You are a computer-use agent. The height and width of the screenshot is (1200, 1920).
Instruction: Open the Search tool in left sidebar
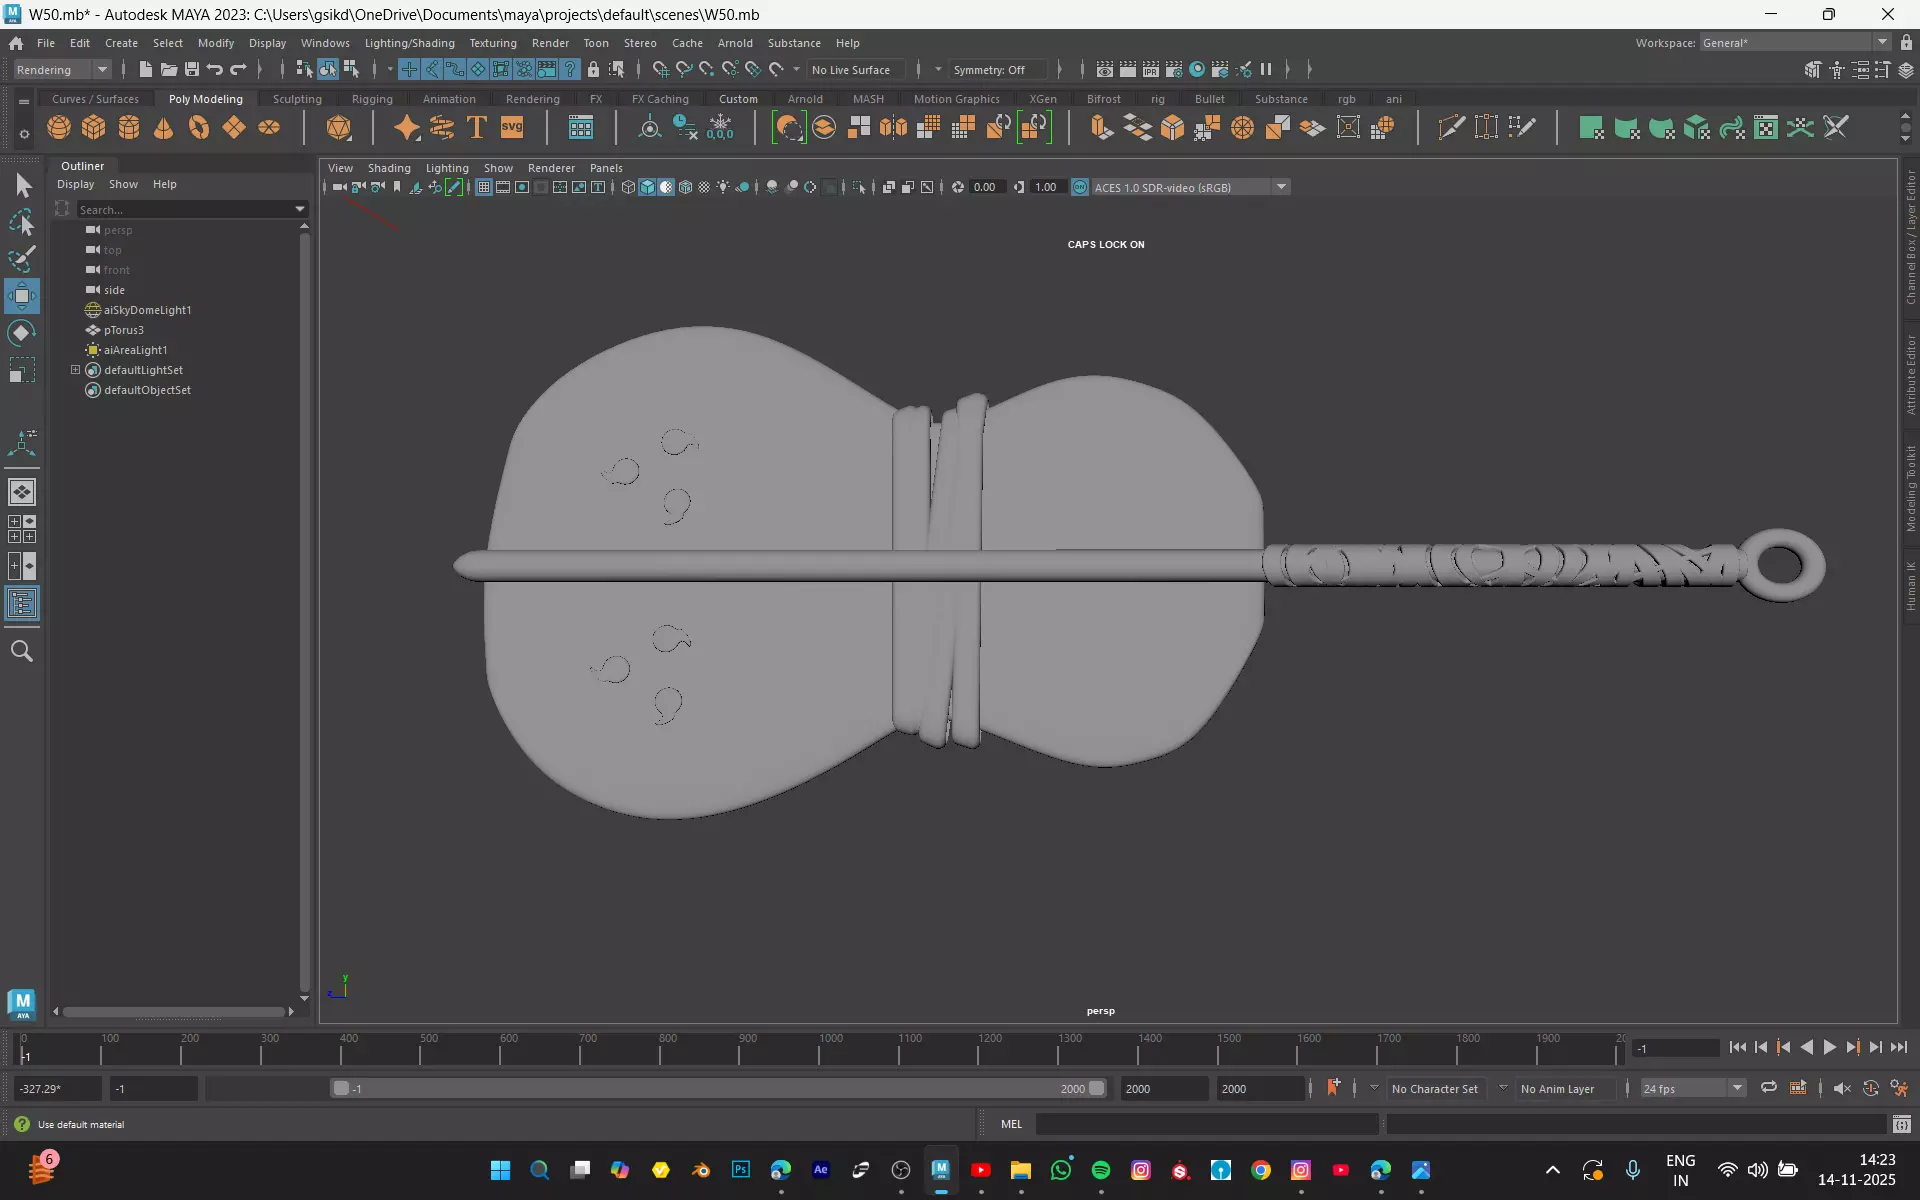tap(22, 651)
